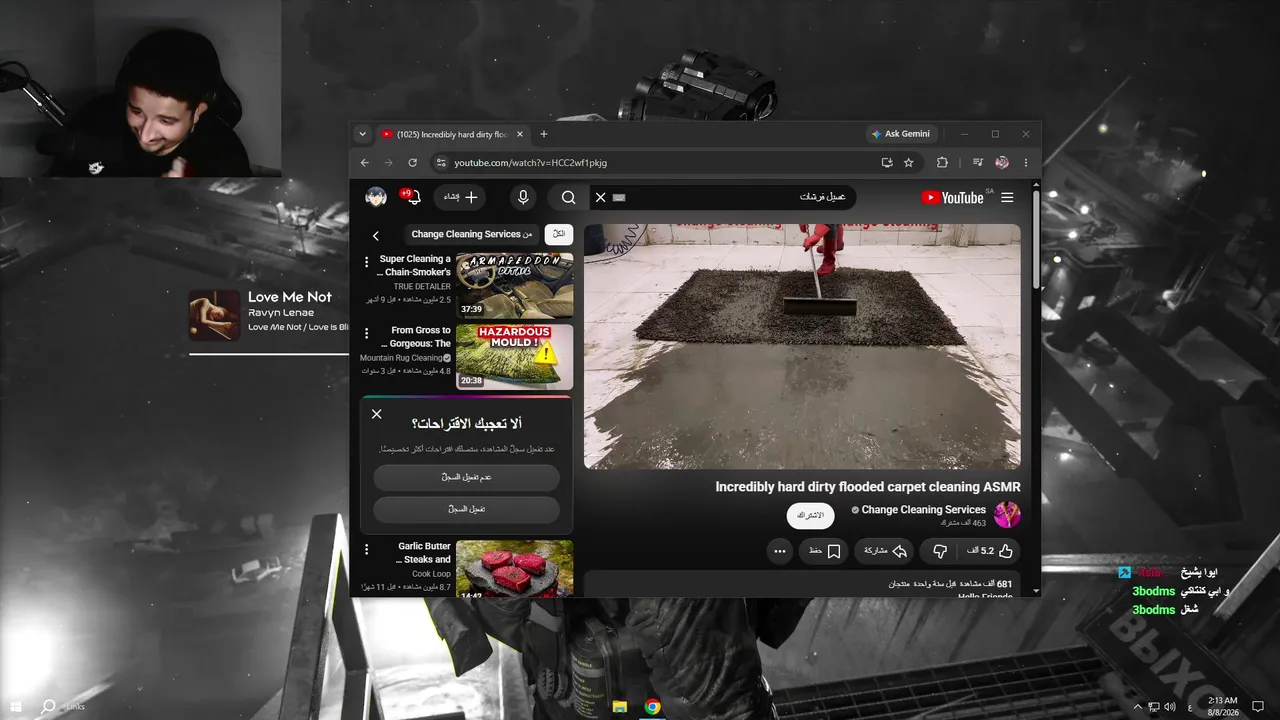Dismiss the suggestions prompt card
This screenshot has width=1280, height=720.
click(x=376, y=414)
